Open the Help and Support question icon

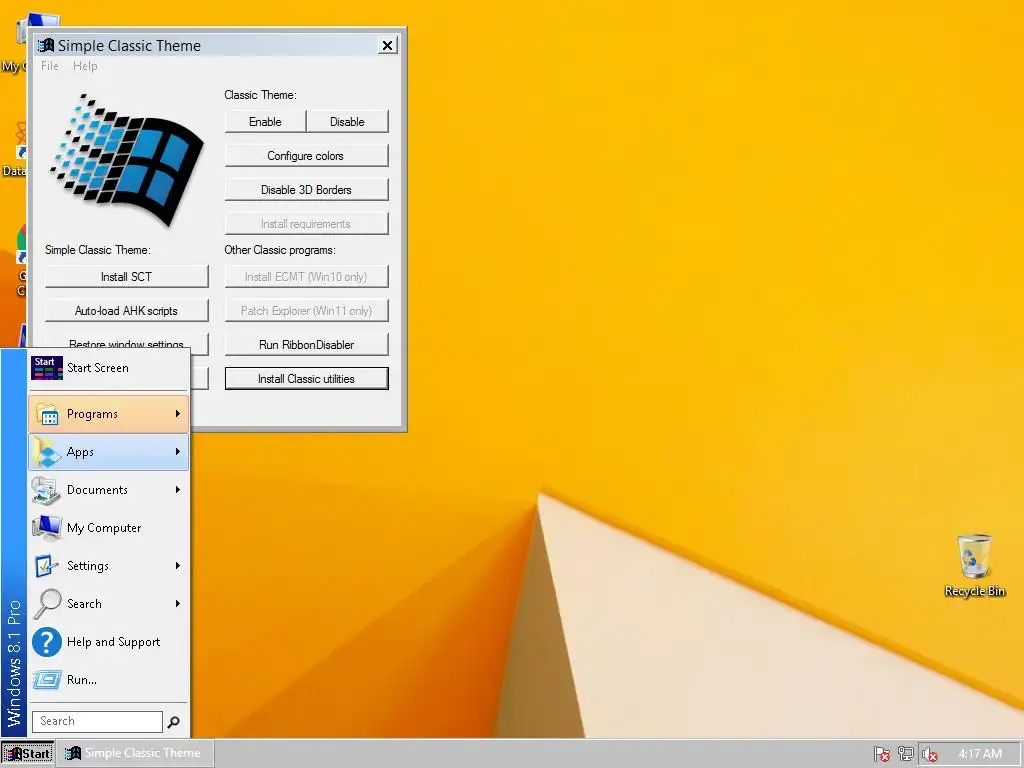tap(47, 642)
